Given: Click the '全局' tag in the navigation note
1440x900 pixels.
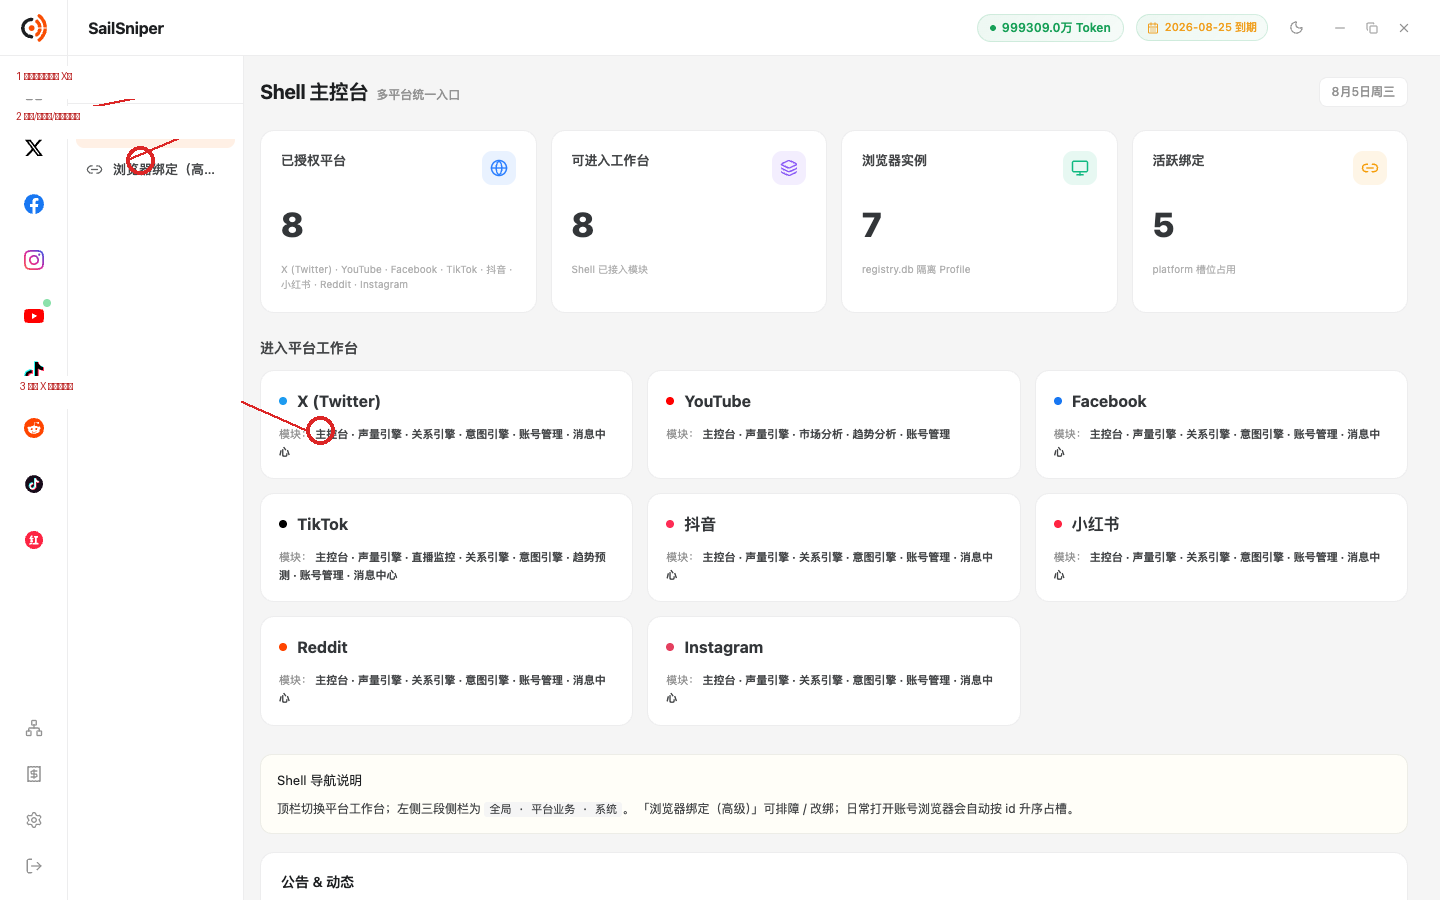Looking at the screenshot, I should click(501, 809).
